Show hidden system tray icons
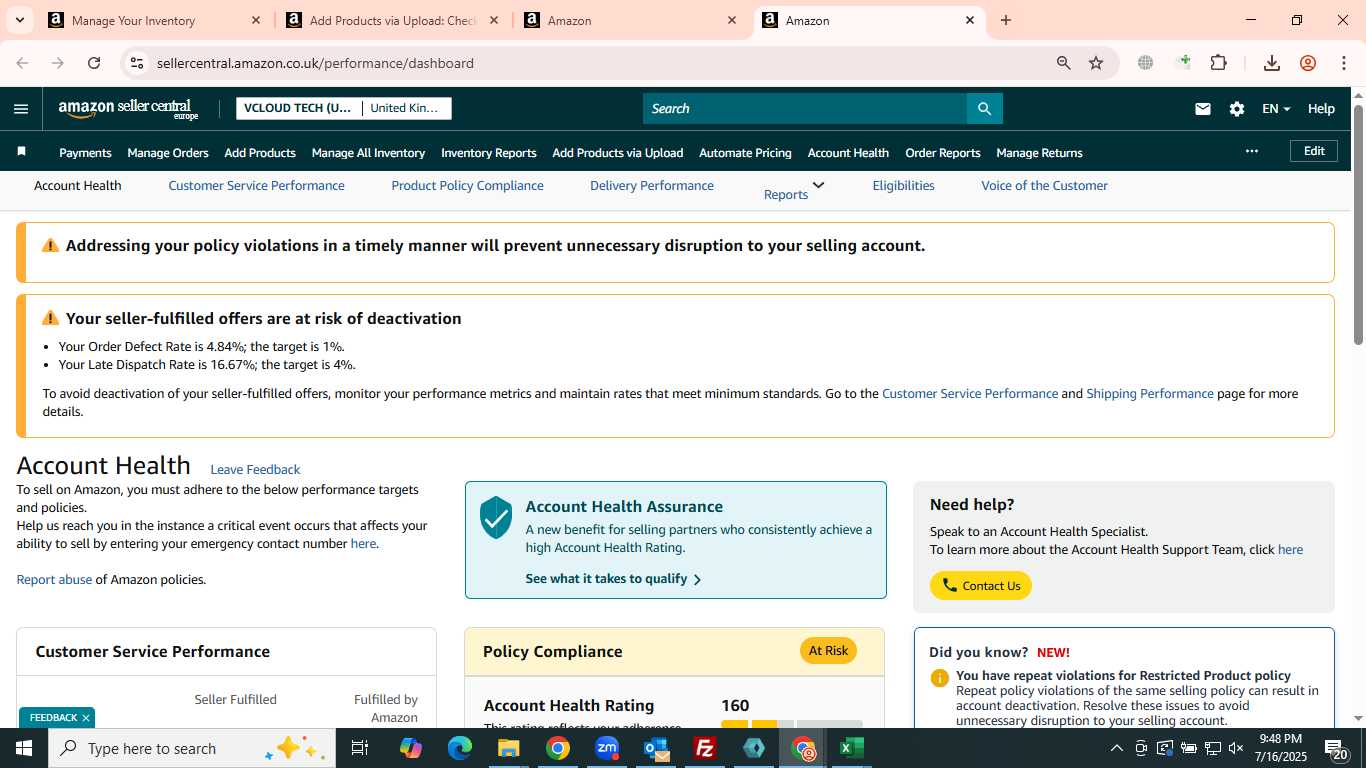Screen dimensions: 1366x768 click(1116, 748)
